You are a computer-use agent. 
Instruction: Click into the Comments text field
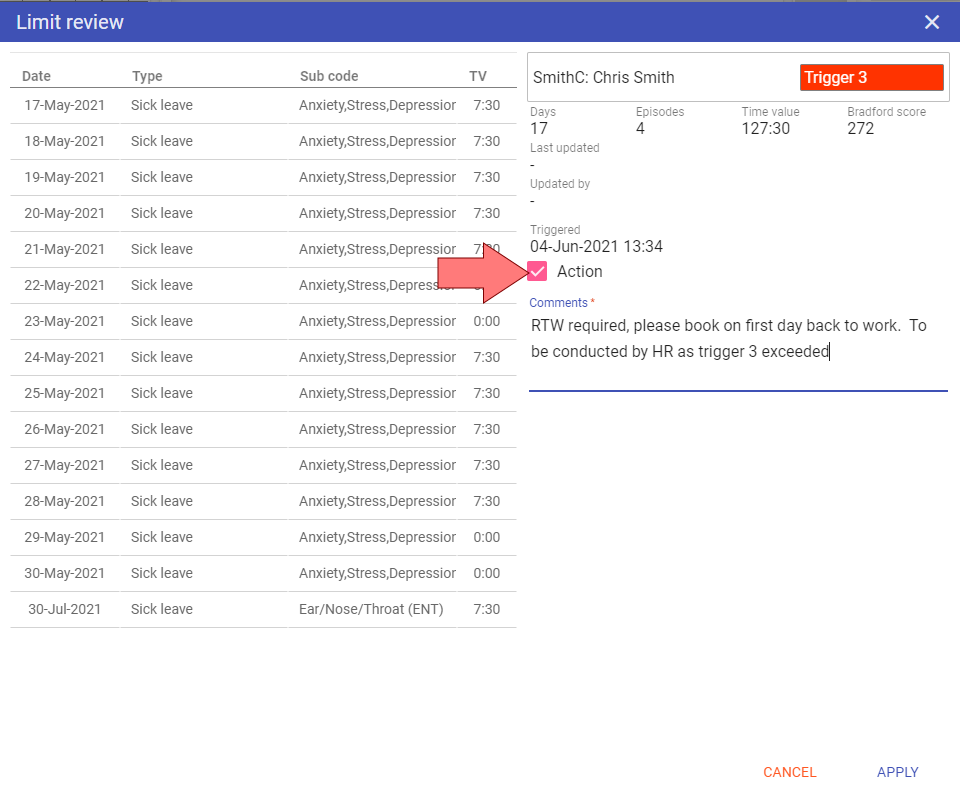pyautogui.click(x=737, y=340)
